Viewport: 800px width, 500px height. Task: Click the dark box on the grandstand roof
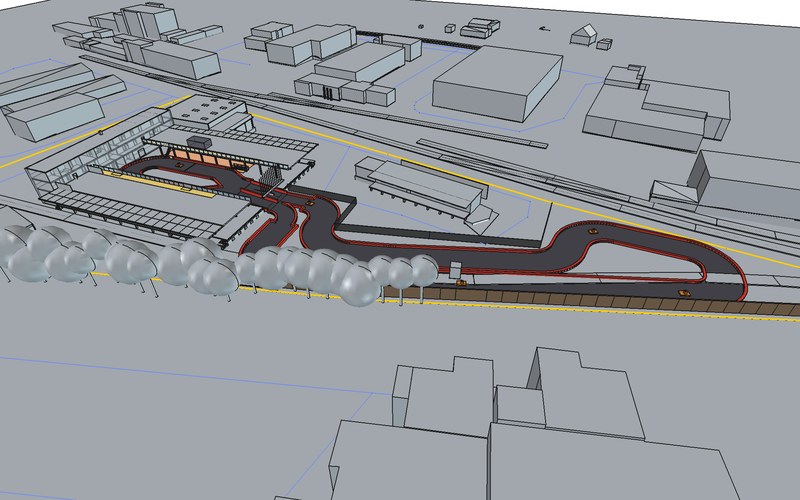[x=199, y=142]
